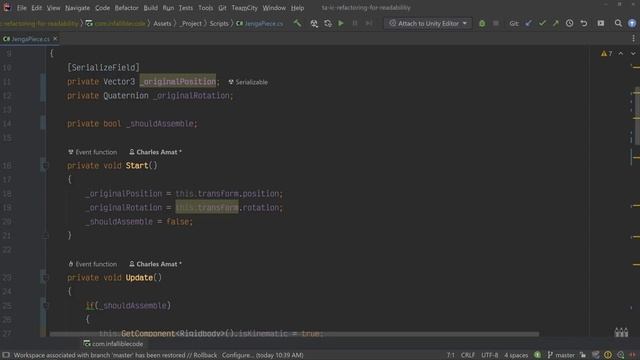Go to previous highlighted error arrow
640x360 pixels.
(621, 53)
